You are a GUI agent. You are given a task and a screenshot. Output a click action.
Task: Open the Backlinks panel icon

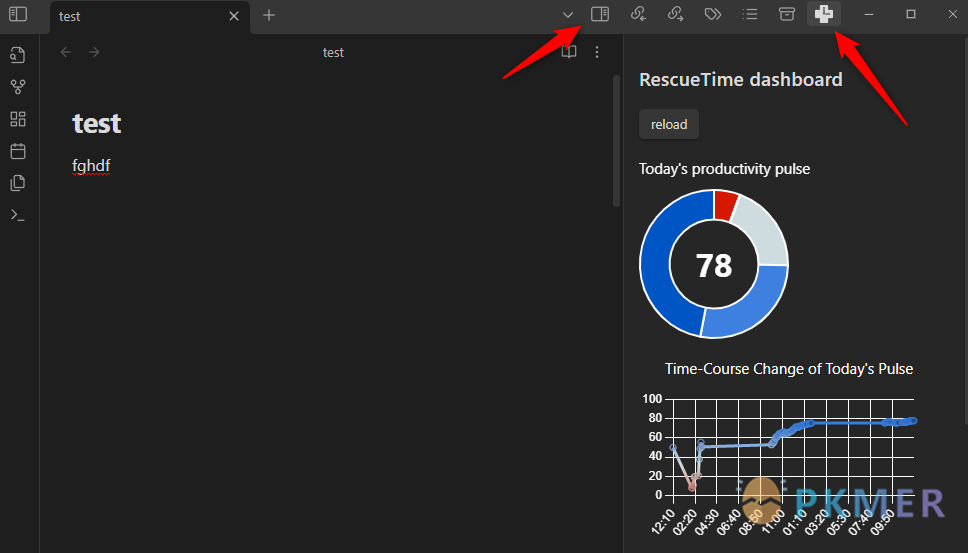[638, 14]
